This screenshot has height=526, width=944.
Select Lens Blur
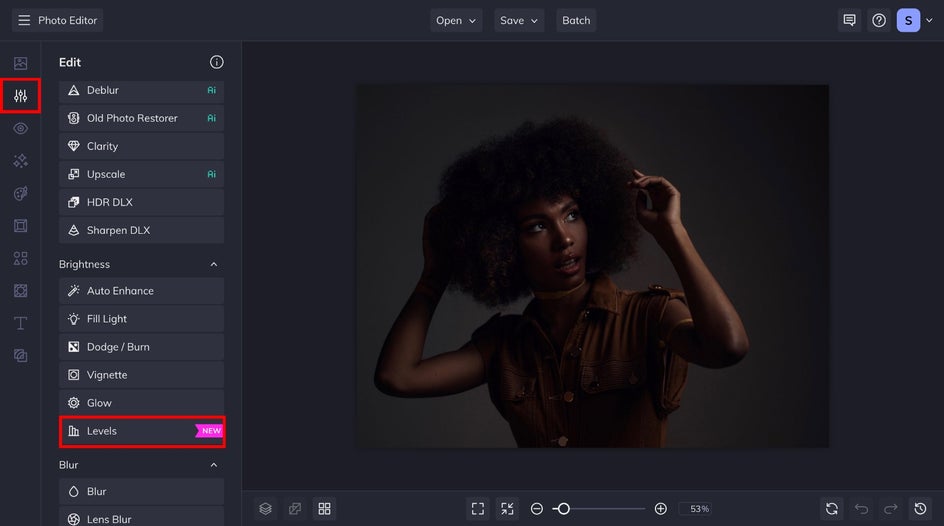141,518
